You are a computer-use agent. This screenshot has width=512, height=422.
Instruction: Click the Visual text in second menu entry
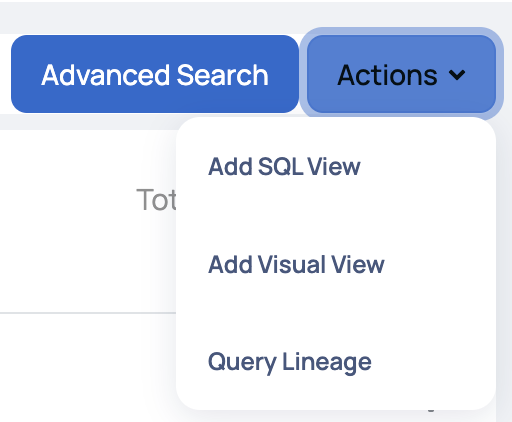292,264
